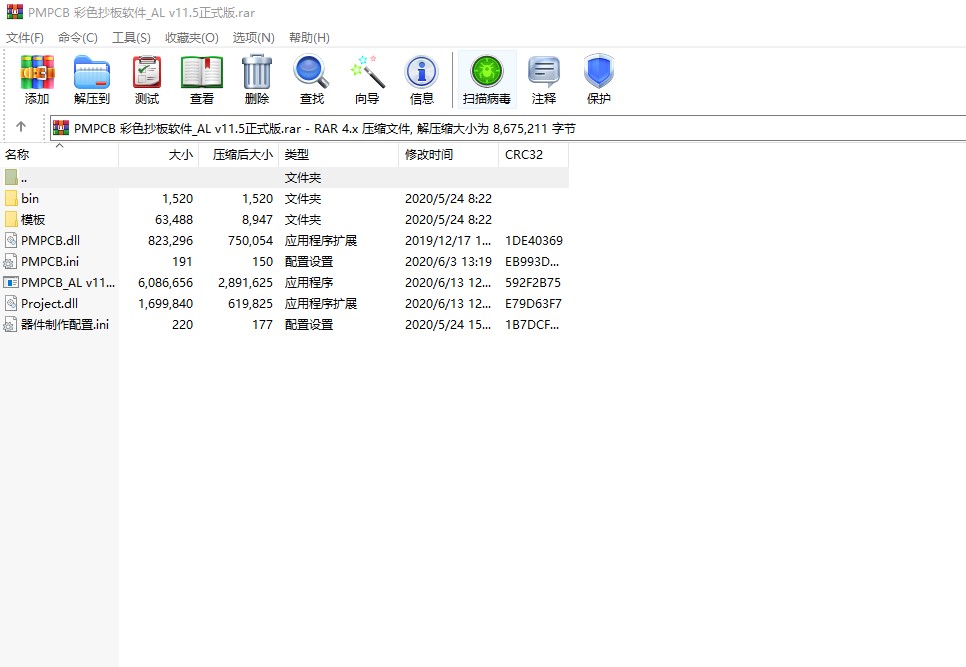
Task: Open the 收藏夹(O) menu
Action: click(x=192, y=38)
